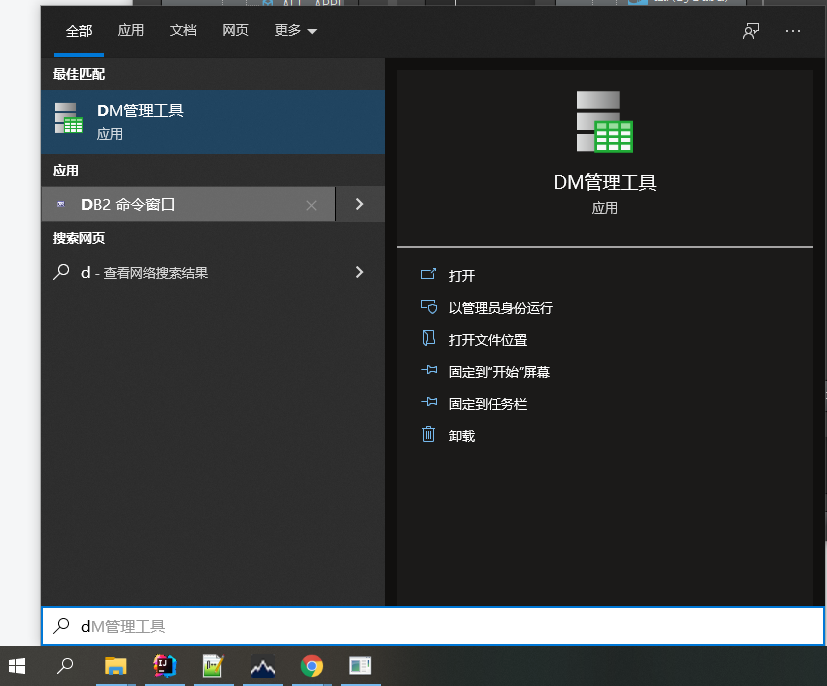Click the Windows Start button
827x686 pixels.
pyautogui.click(x=19, y=666)
